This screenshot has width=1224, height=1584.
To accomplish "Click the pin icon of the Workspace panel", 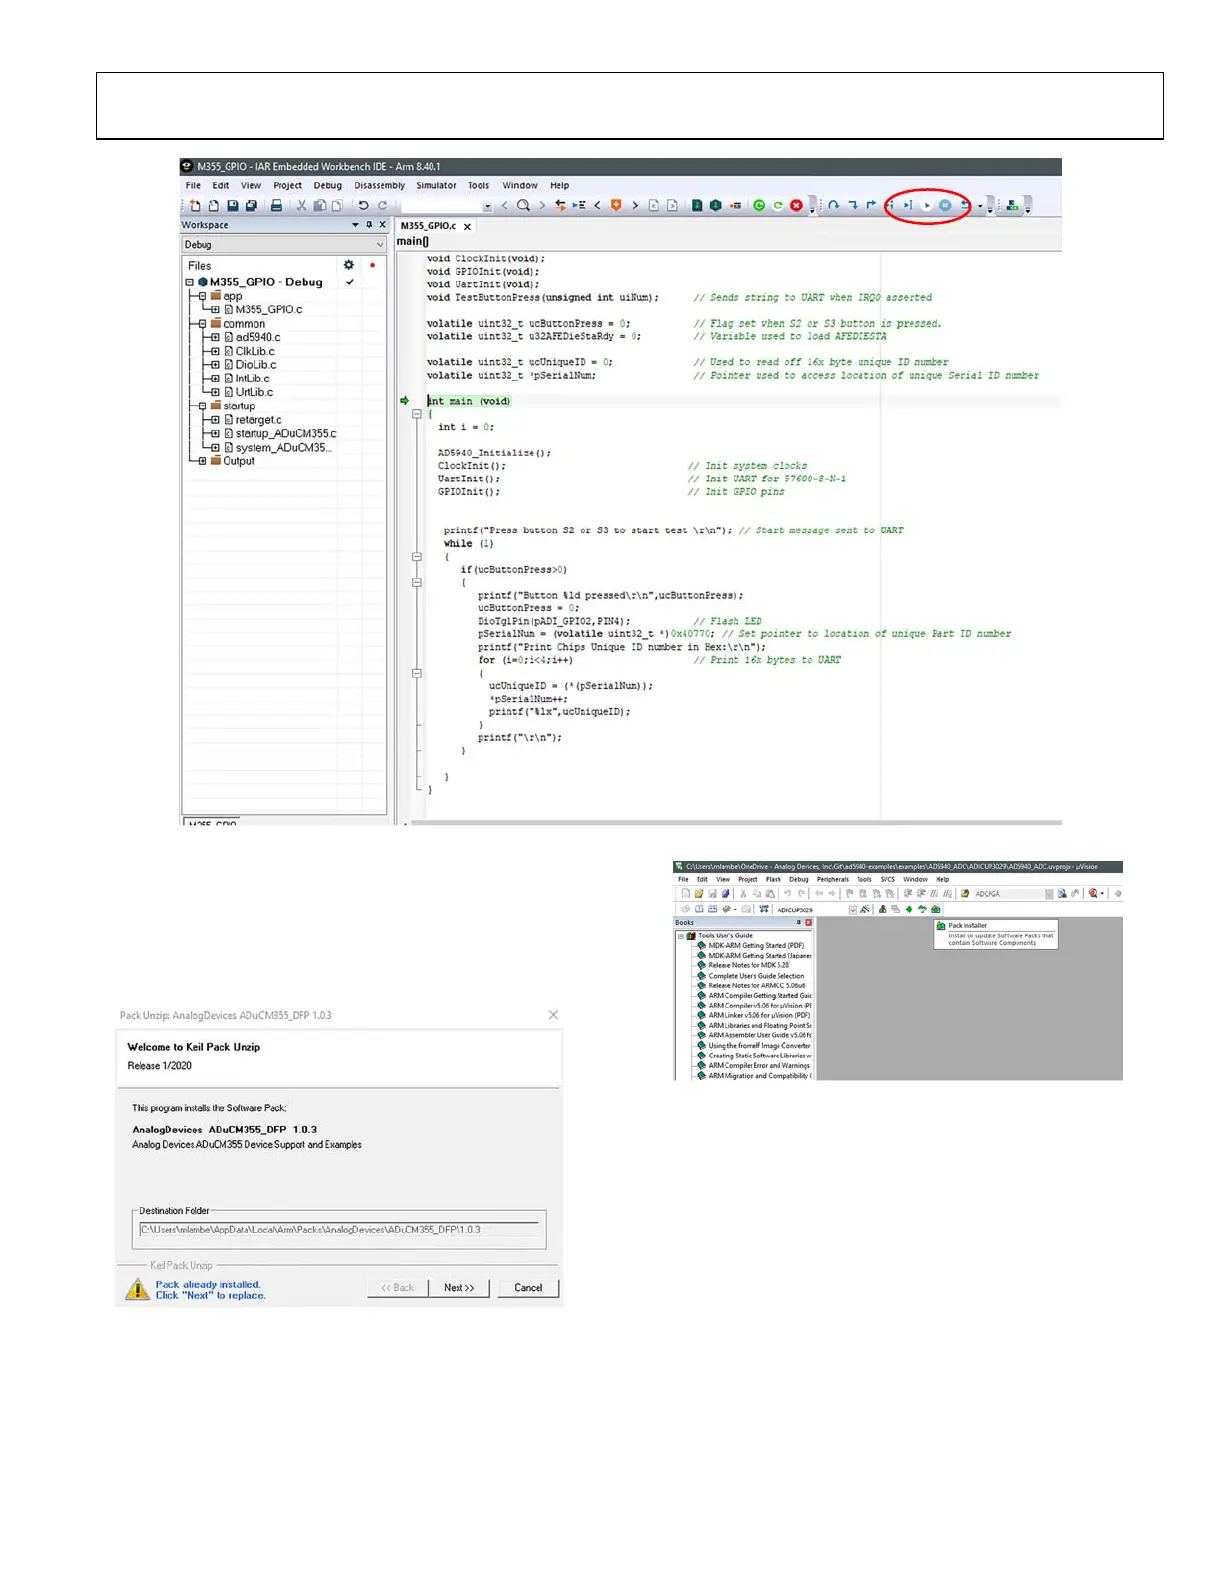I will pos(369,225).
